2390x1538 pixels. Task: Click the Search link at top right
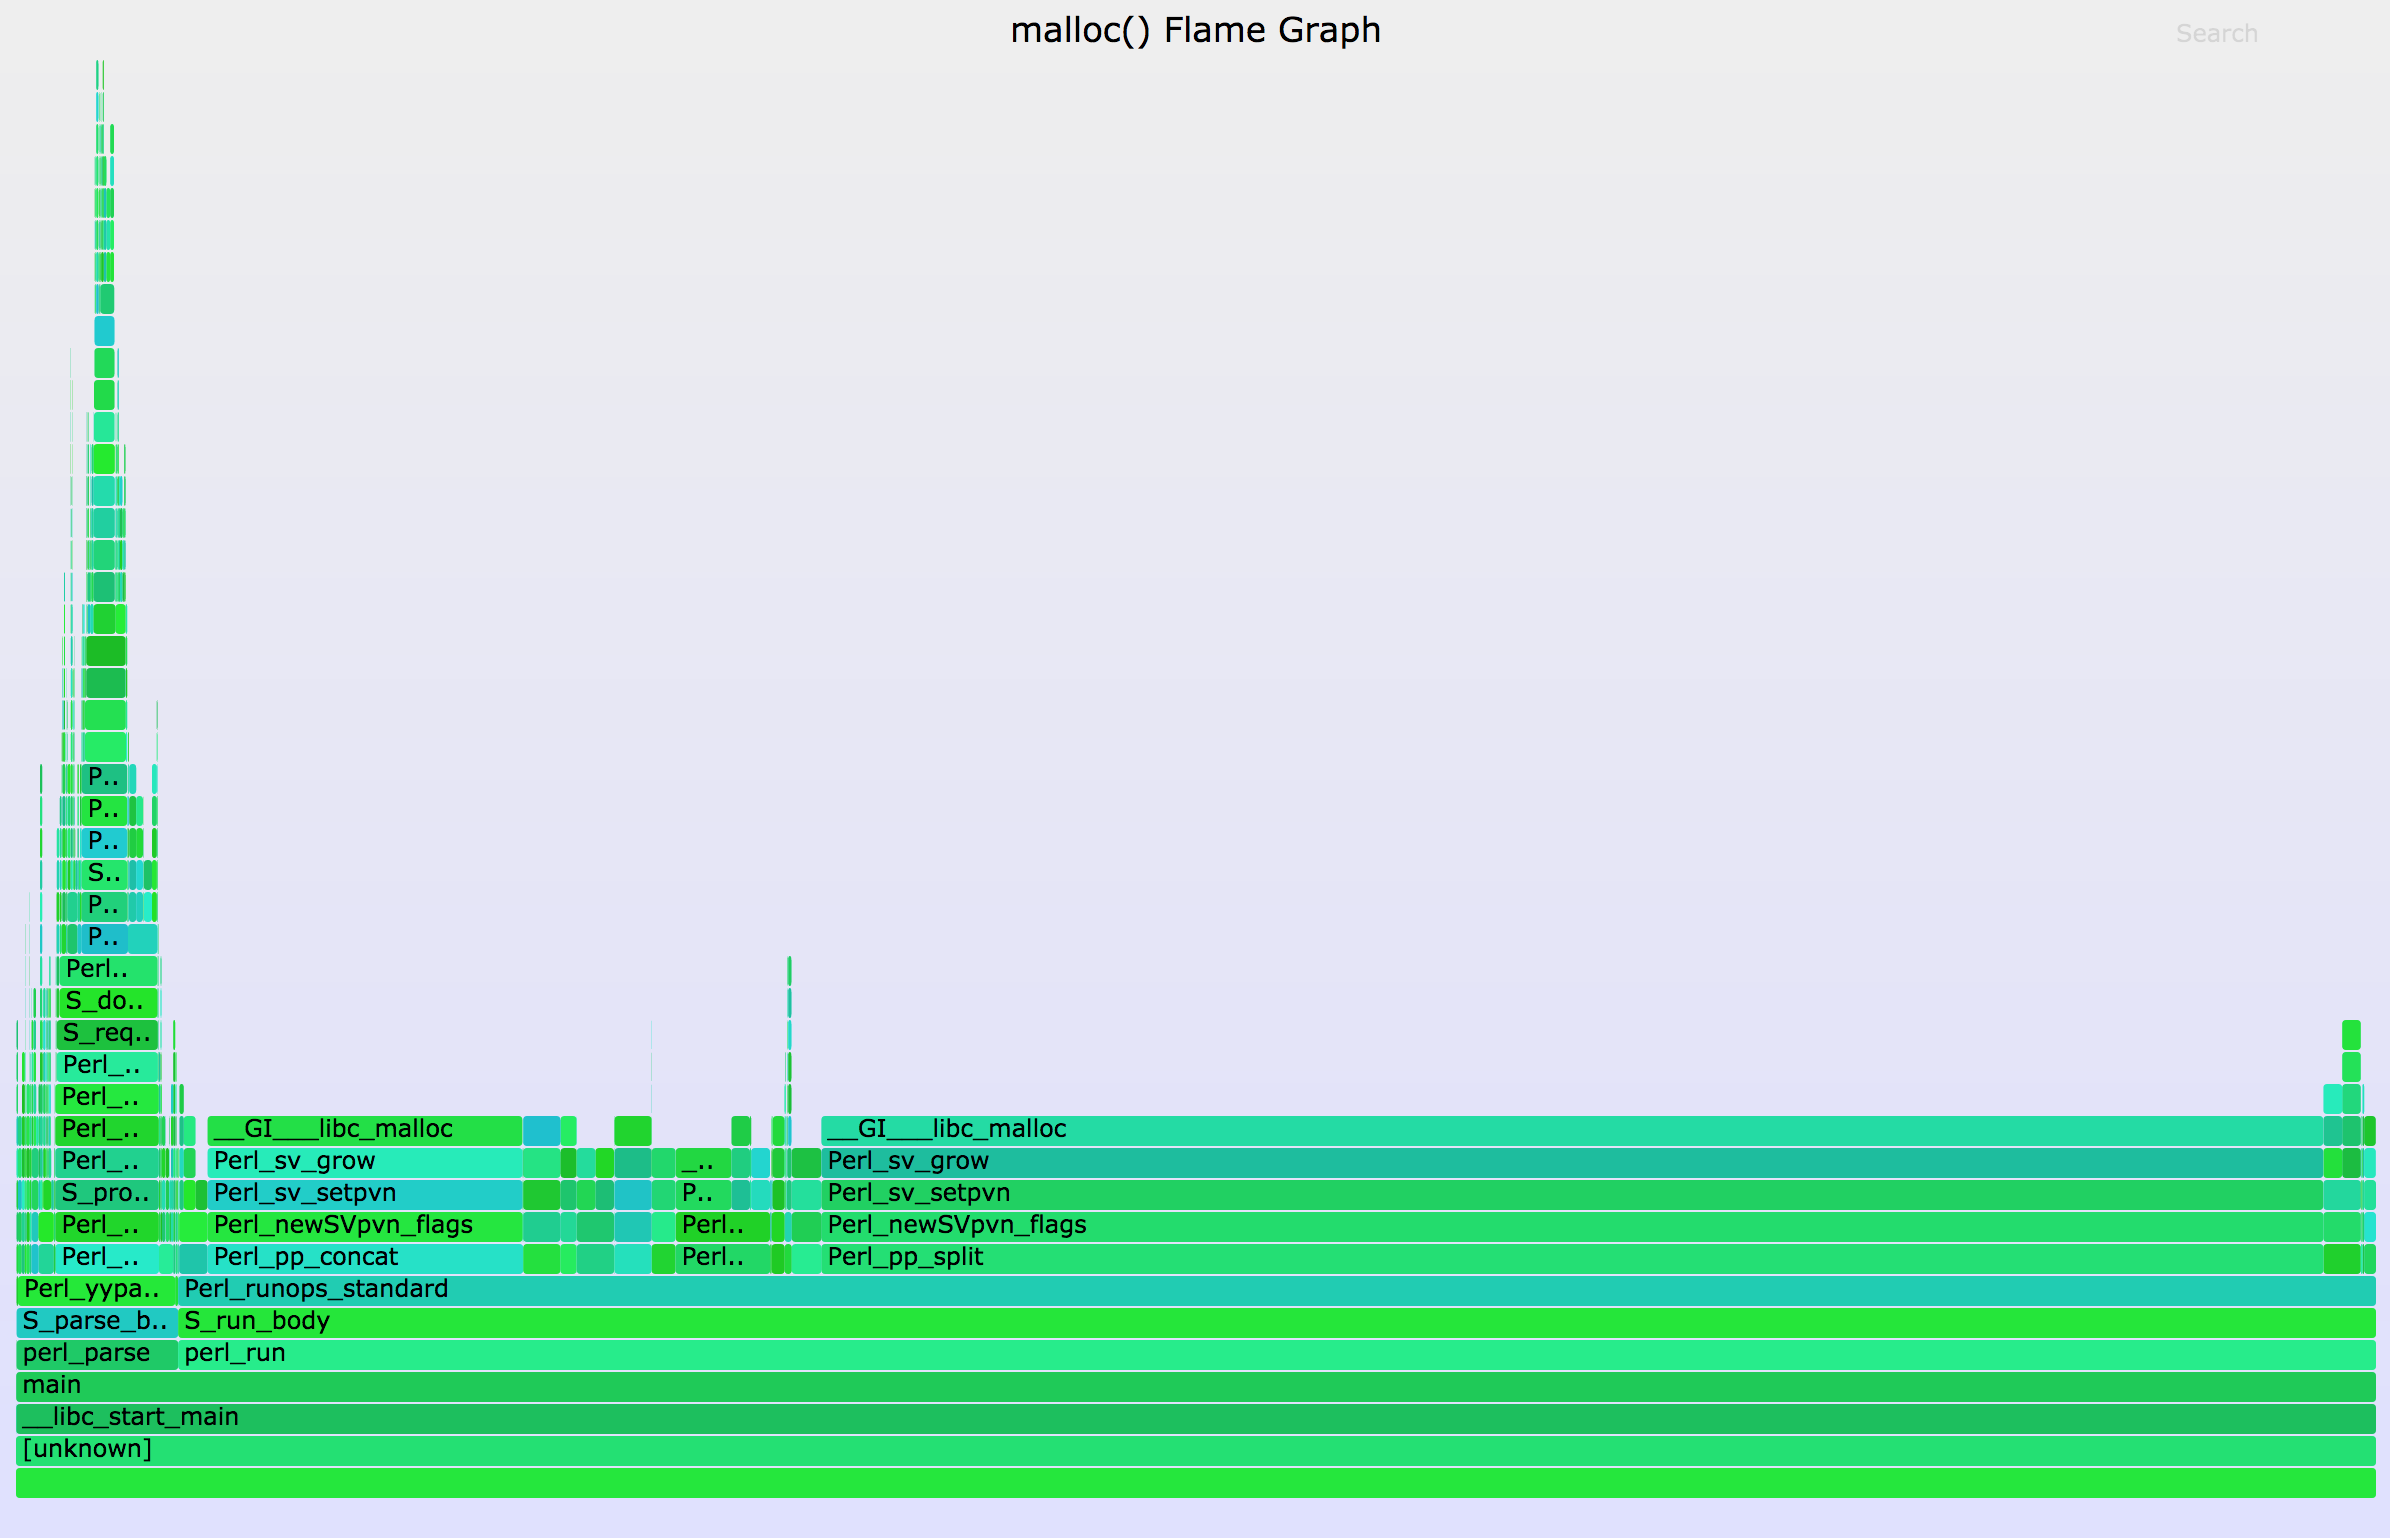2216,34
